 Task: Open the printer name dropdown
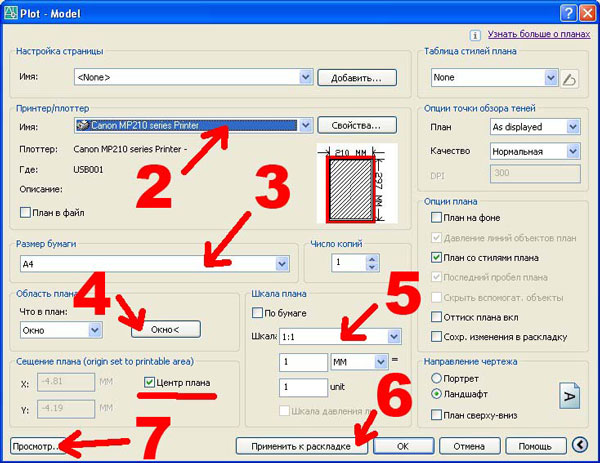coord(305,126)
